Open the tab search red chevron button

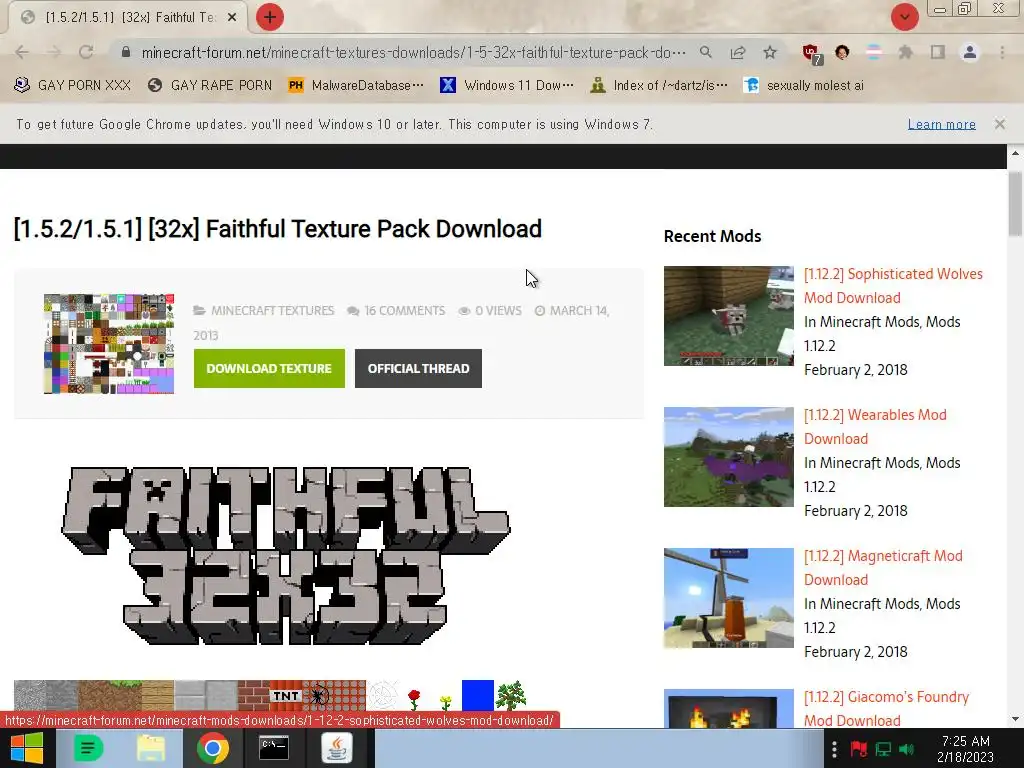pos(904,17)
